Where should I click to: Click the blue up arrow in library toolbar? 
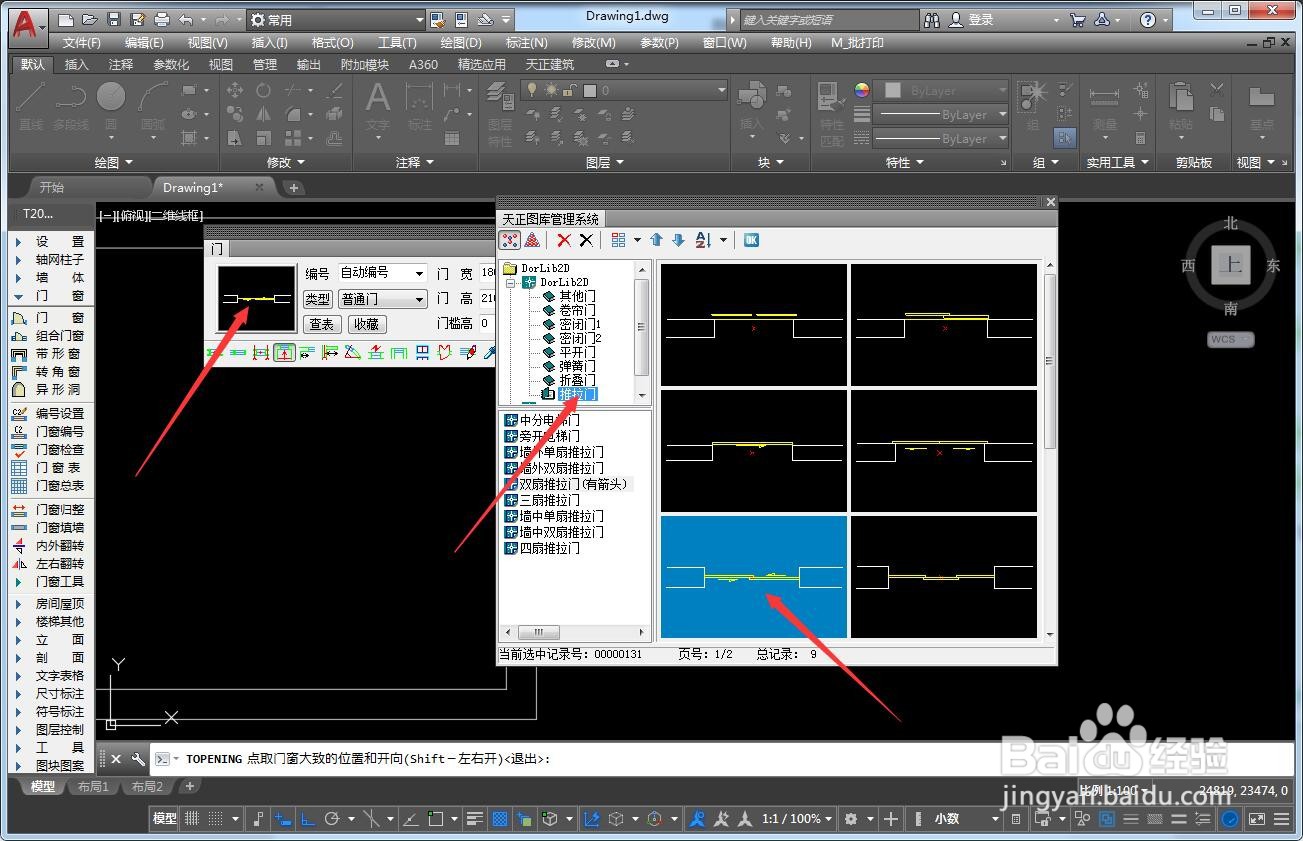[656, 240]
